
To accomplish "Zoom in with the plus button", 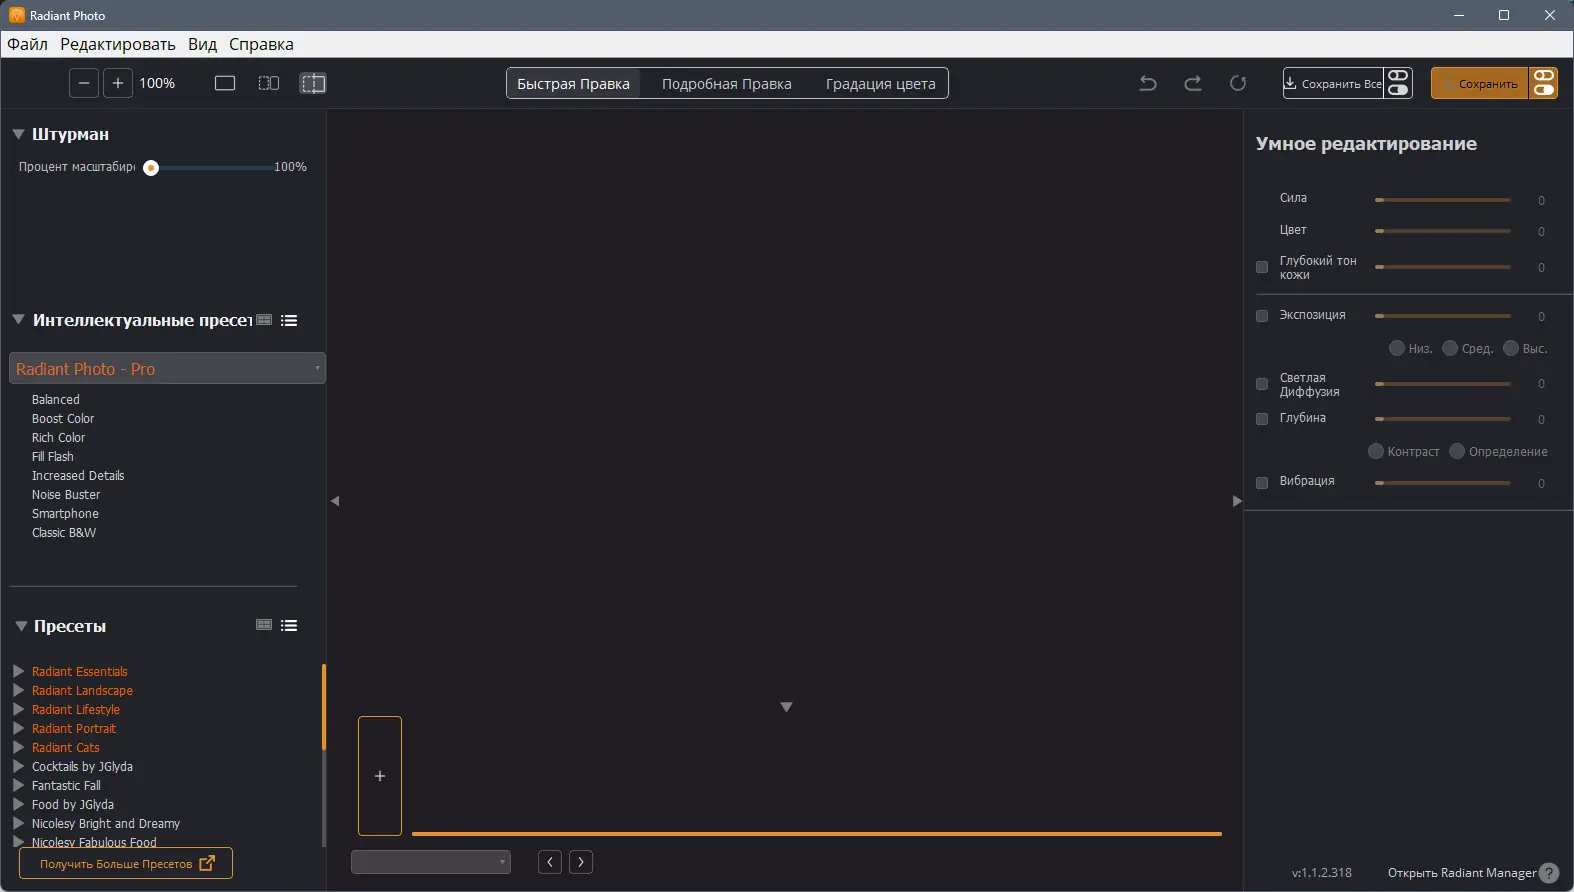I will pos(118,83).
